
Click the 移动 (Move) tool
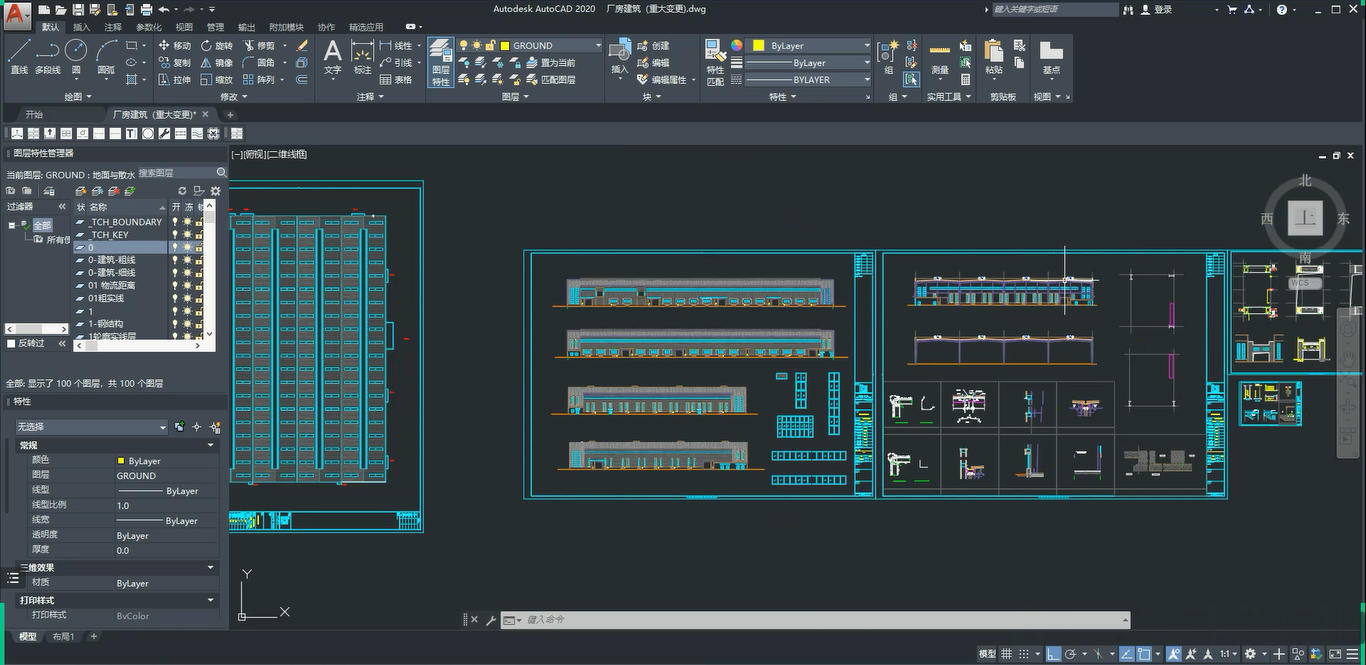coord(174,46)
